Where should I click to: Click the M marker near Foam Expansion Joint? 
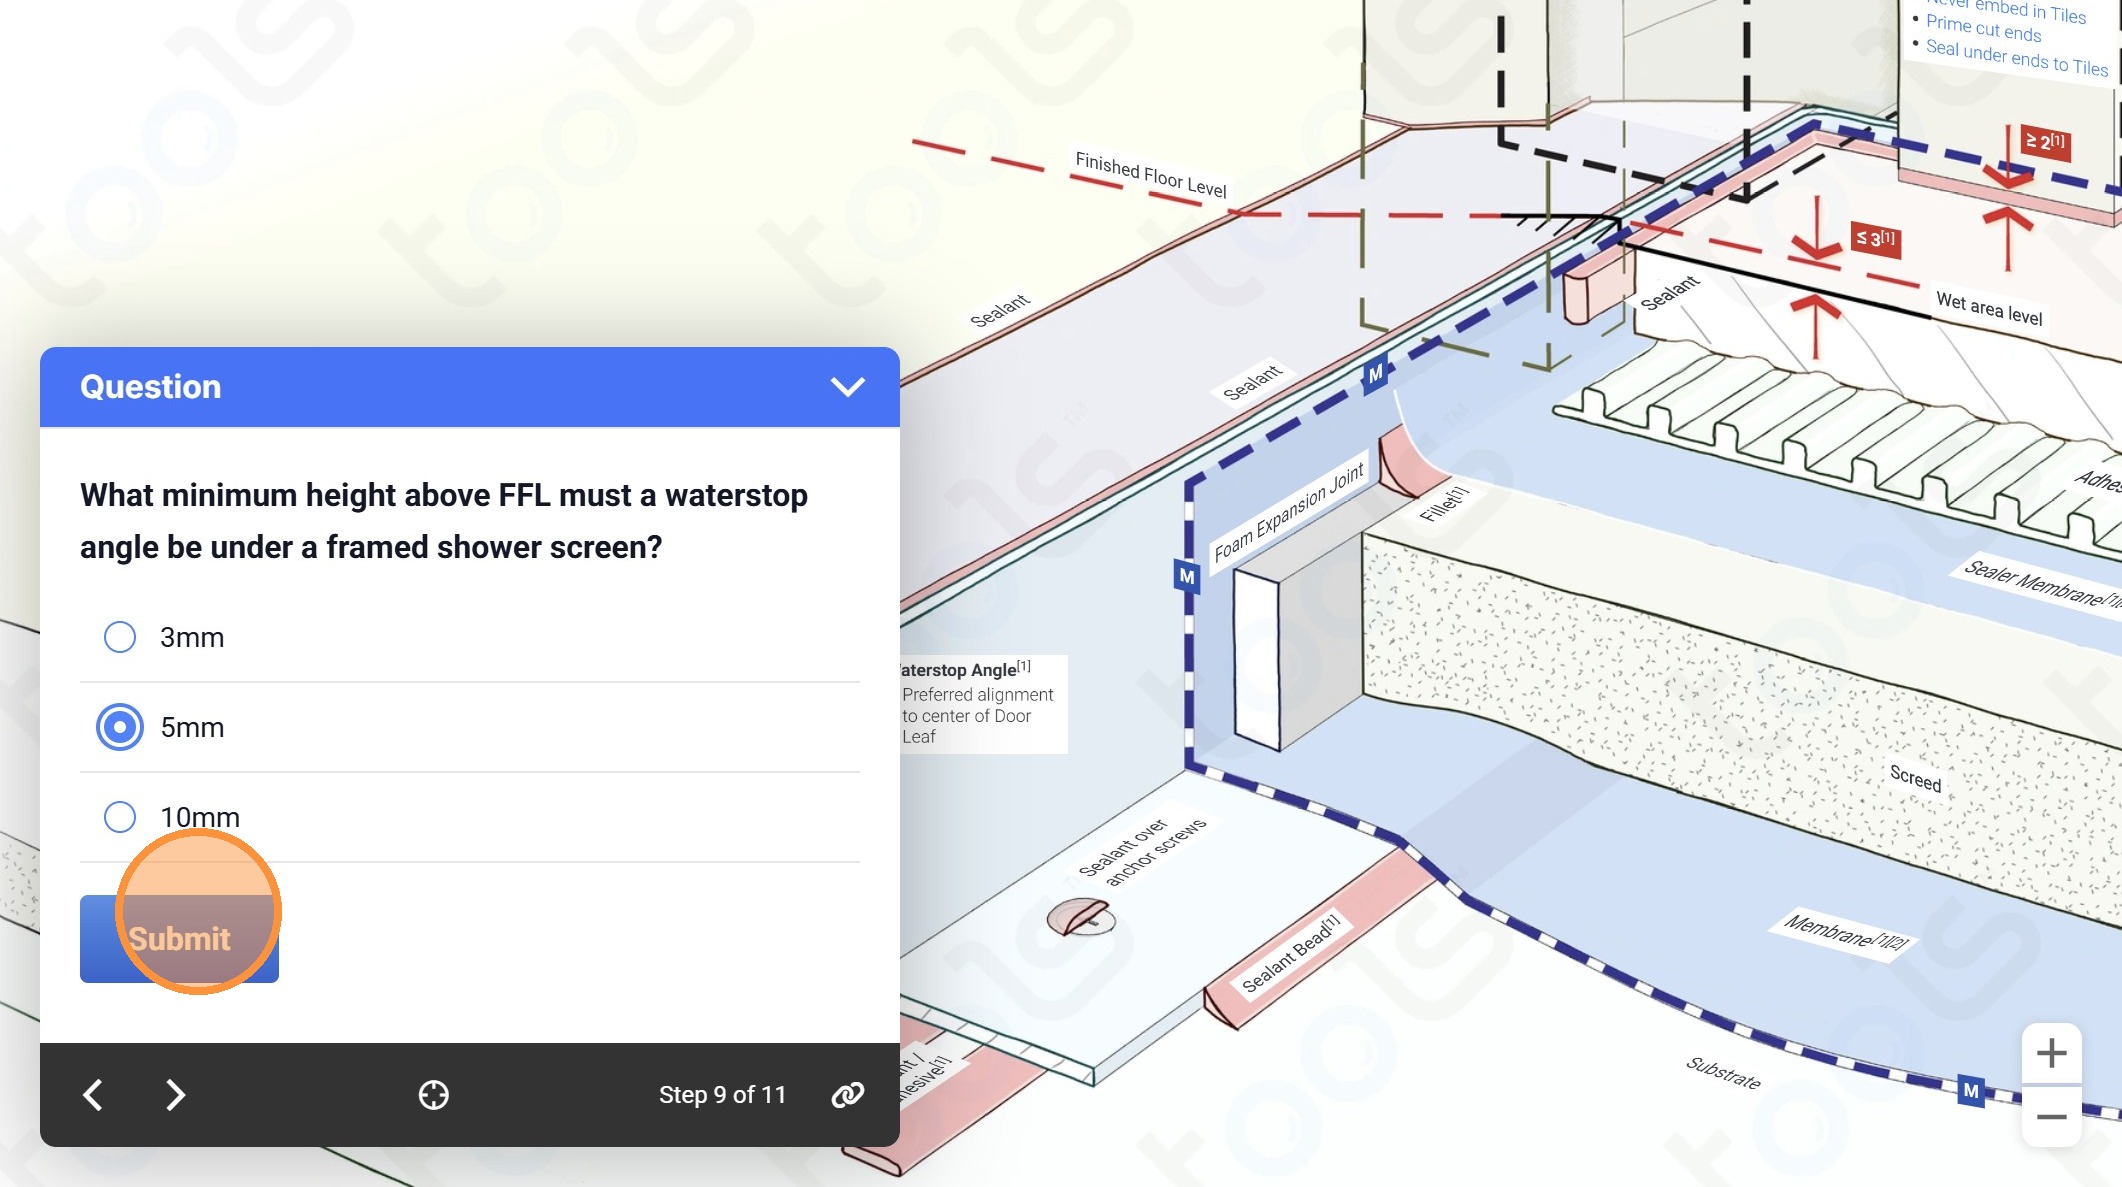pos(1187,576)
